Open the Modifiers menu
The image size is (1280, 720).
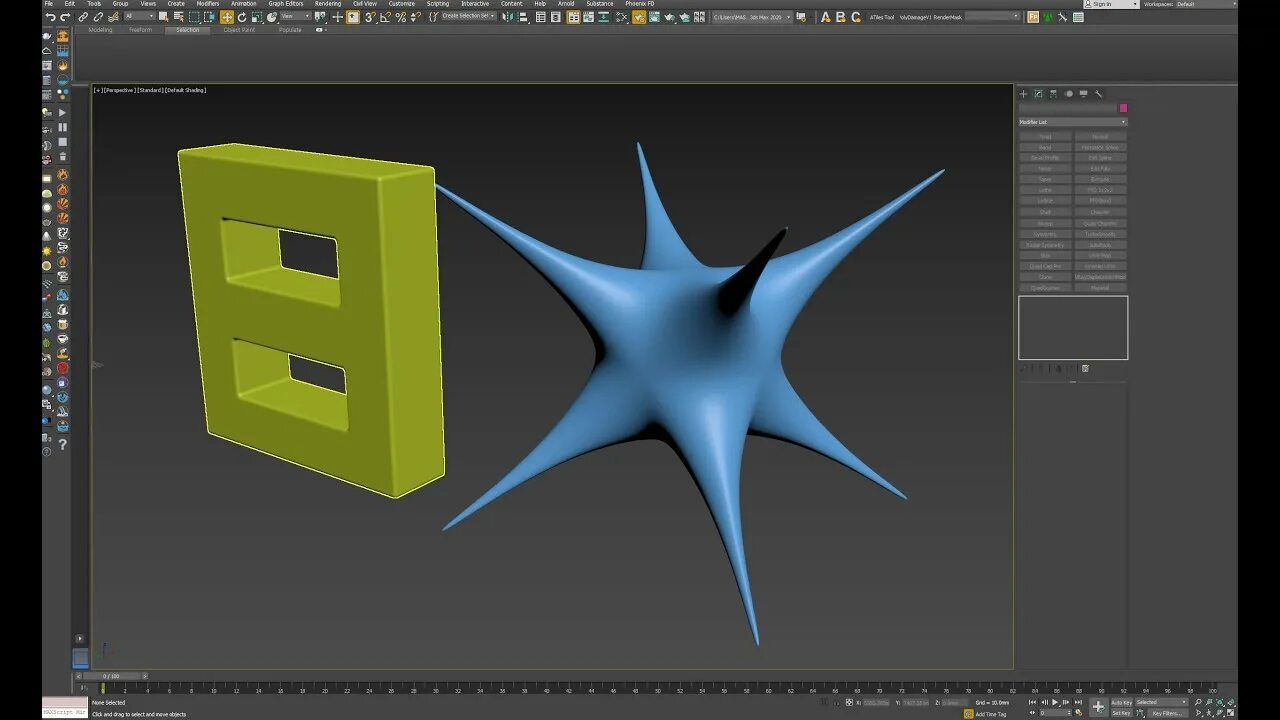(x=207, y=4)
